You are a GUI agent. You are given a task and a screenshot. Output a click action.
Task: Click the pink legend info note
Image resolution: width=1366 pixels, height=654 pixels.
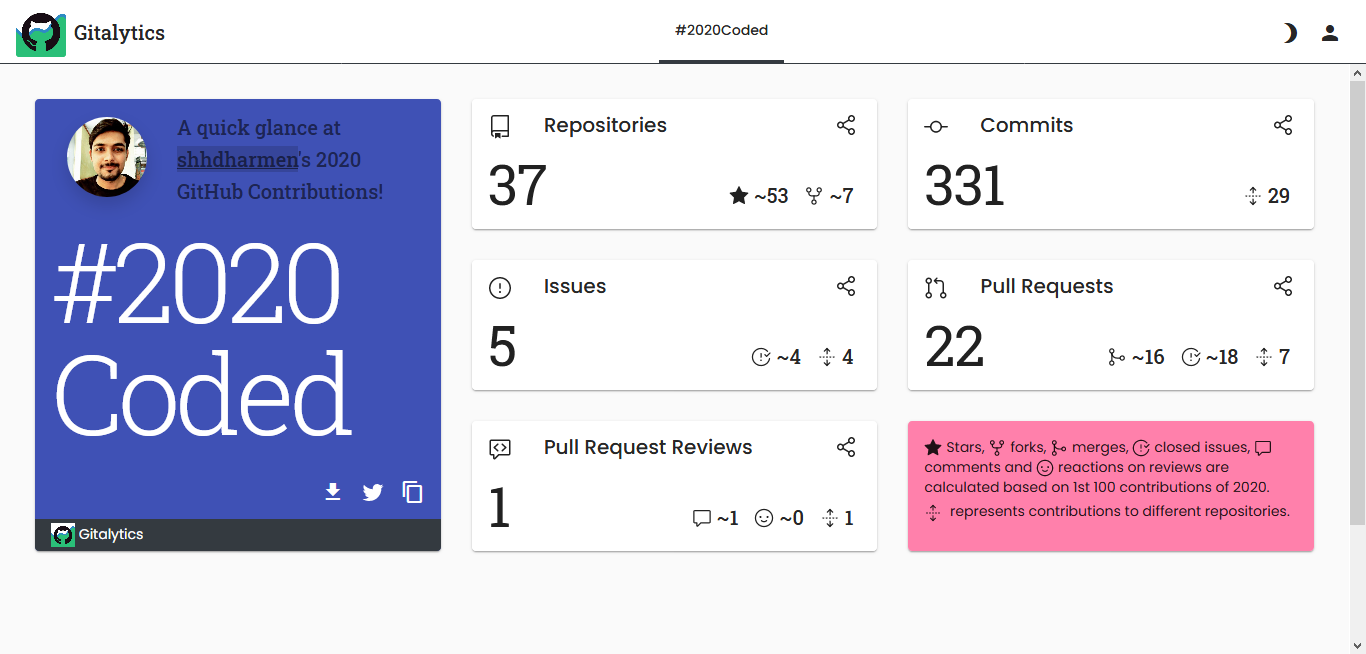click(x=1111, y=486)
